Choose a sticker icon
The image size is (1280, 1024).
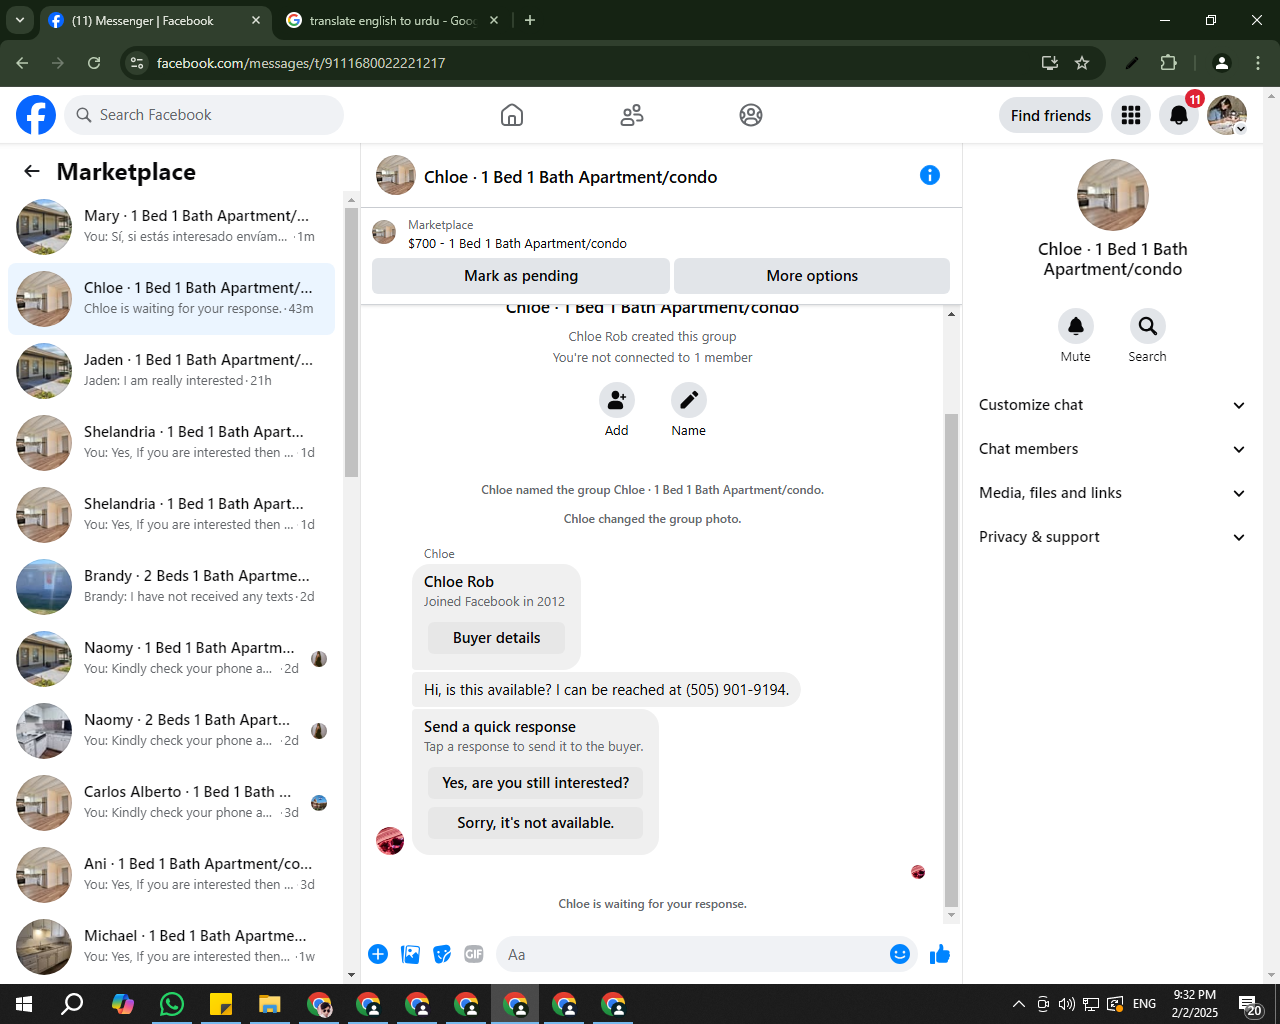coord(442,954)
